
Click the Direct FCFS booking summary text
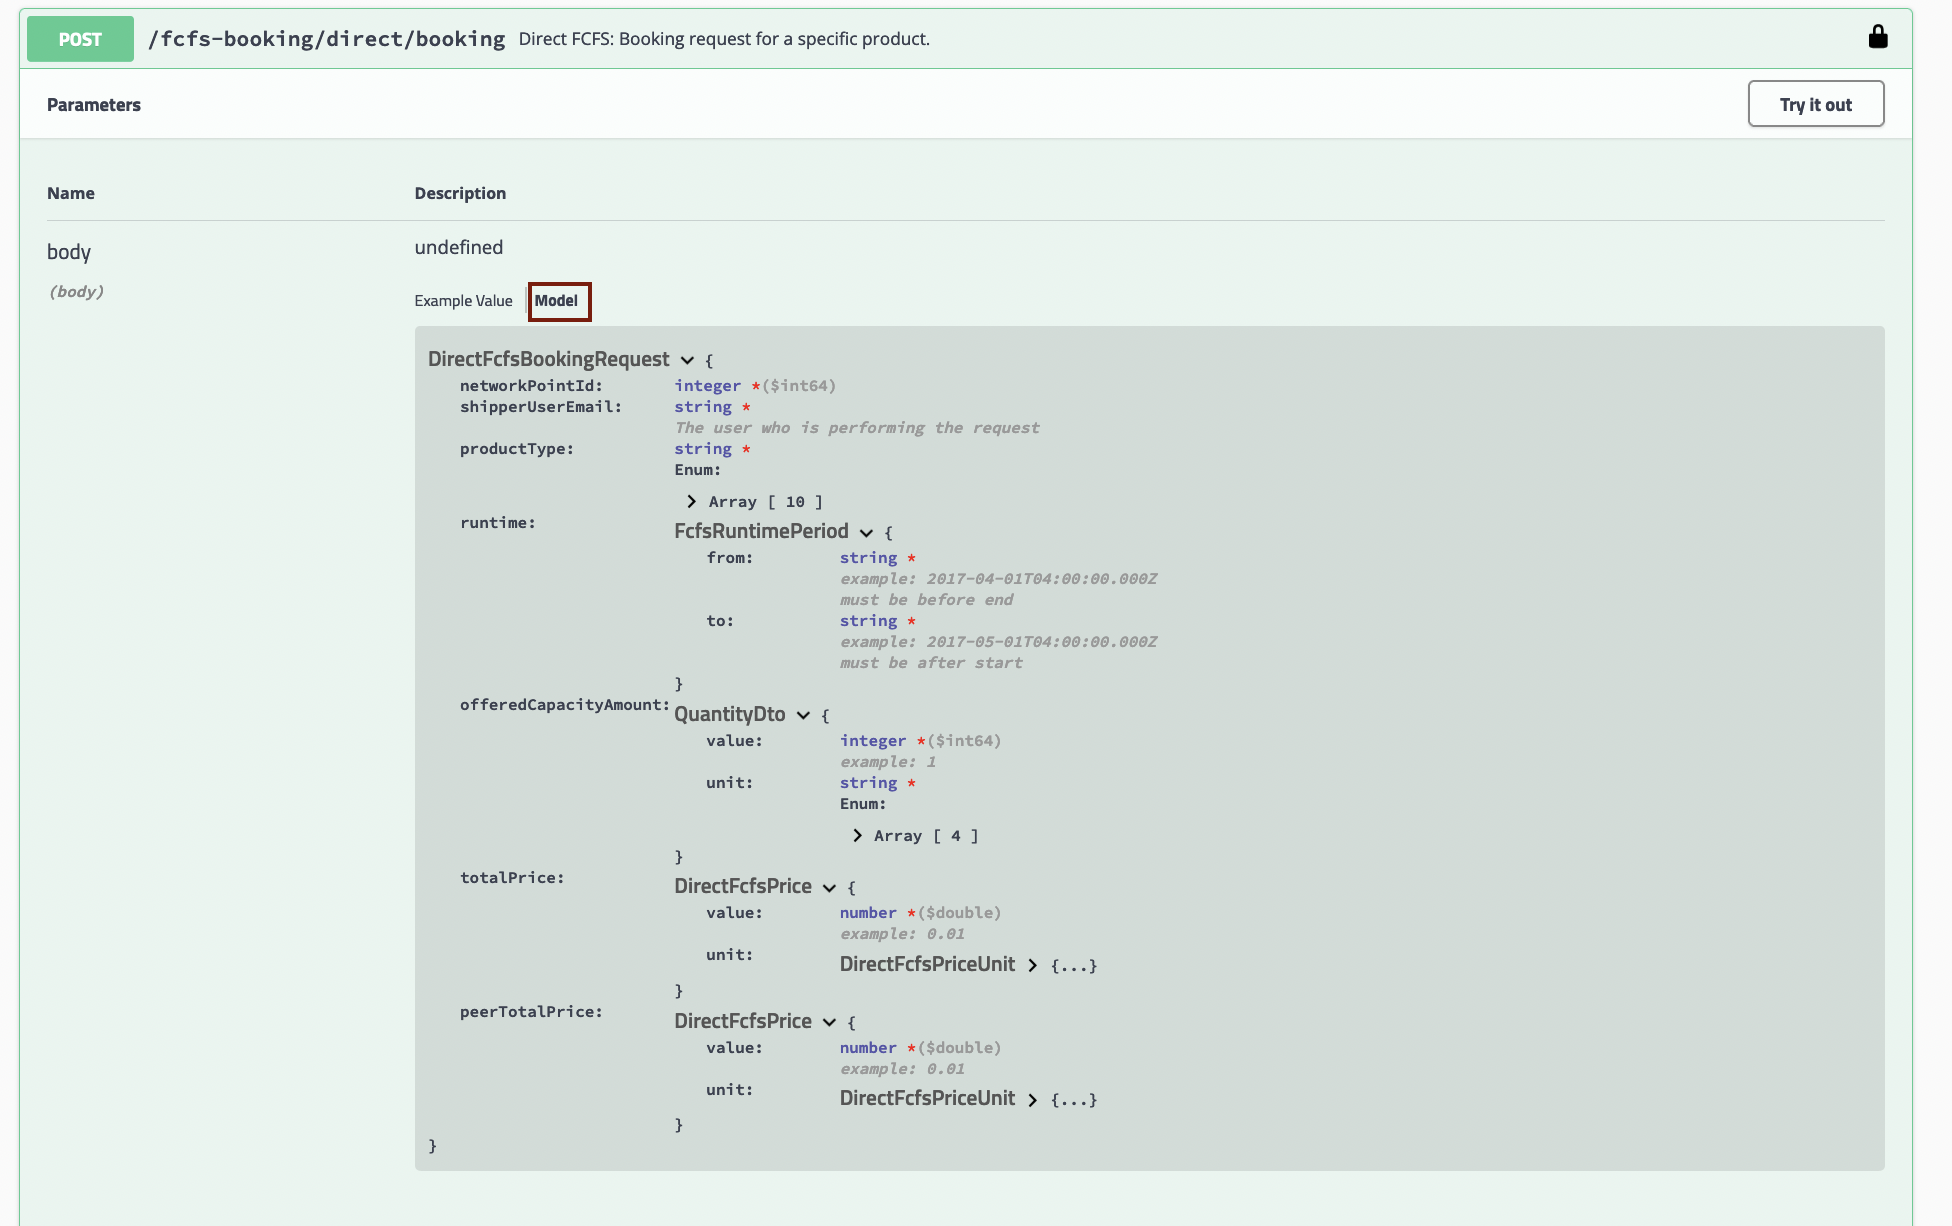[x=724, y=39]
